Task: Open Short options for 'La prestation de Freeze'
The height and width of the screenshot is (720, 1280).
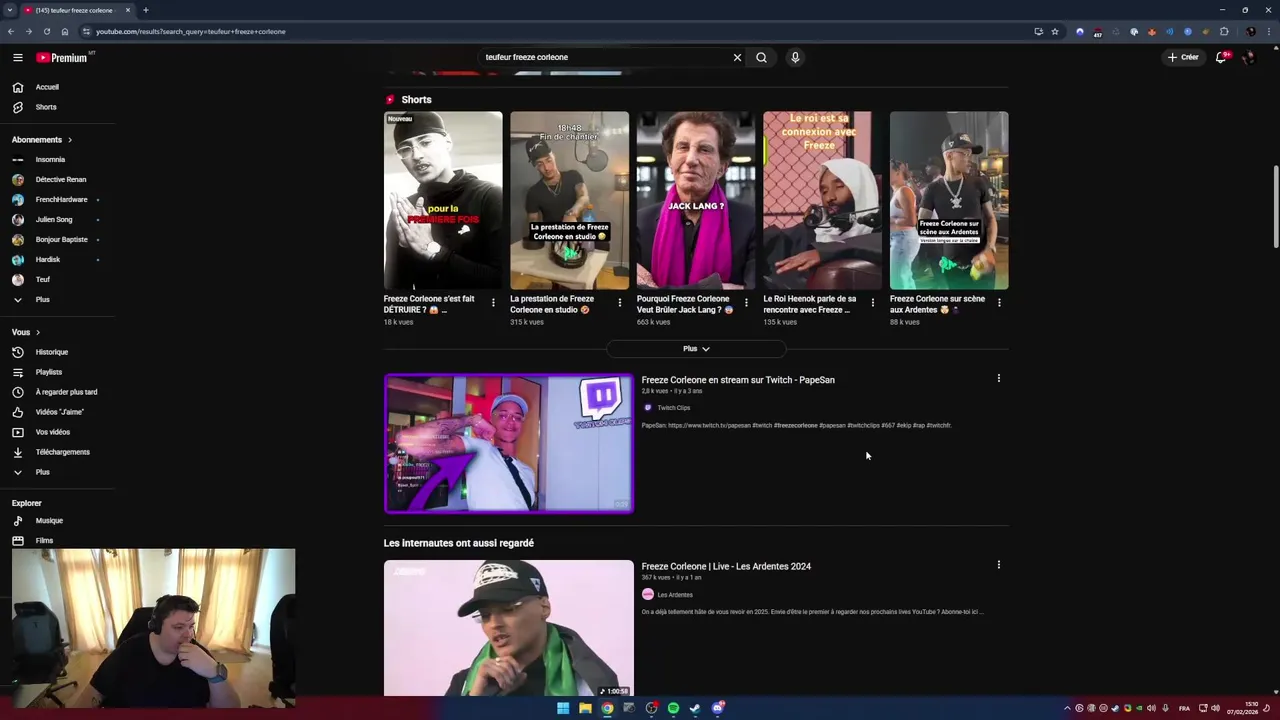Action: 619,303
